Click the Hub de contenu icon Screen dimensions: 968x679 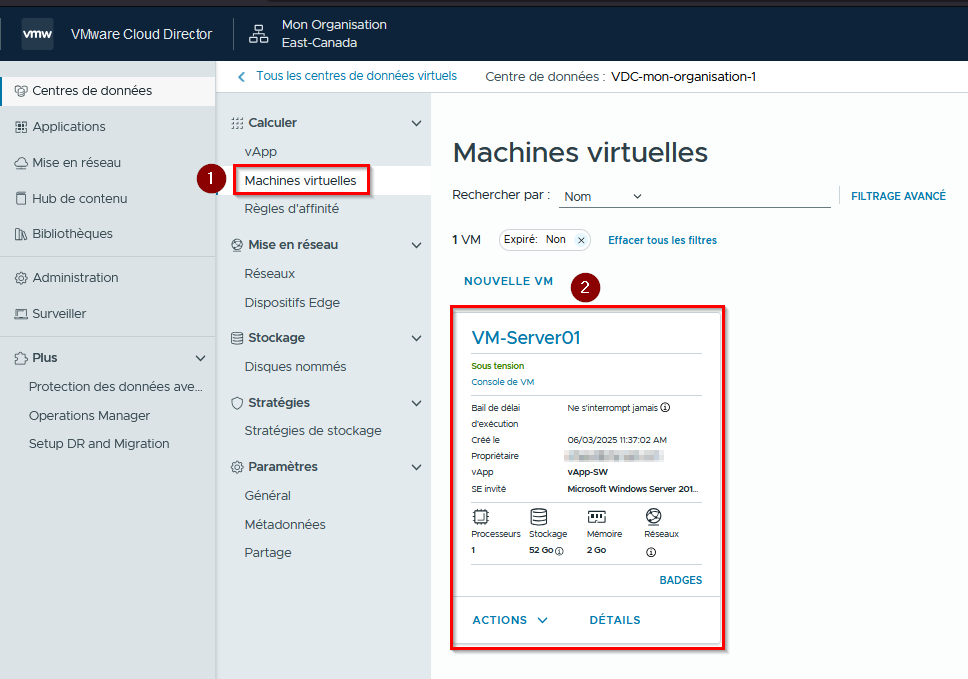(x=21, y=199)
